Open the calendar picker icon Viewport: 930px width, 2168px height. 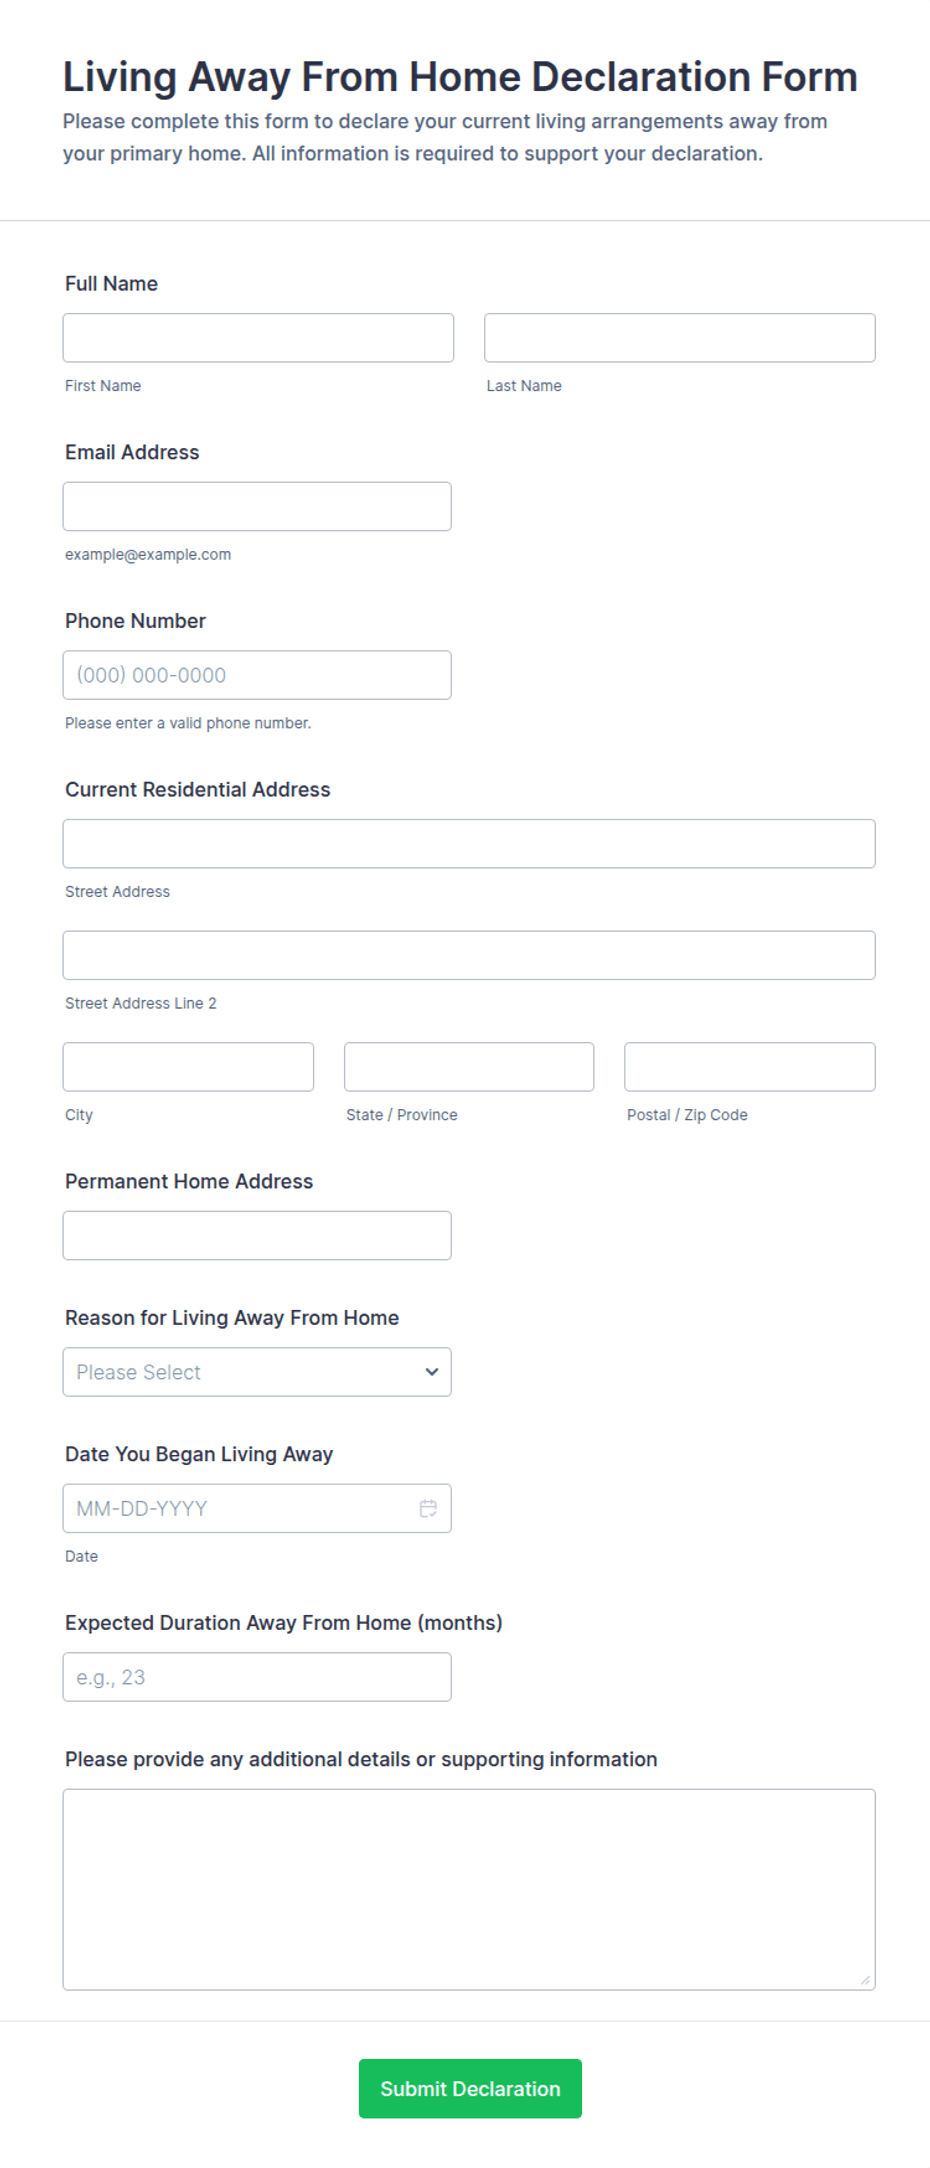coord(428,1508)
